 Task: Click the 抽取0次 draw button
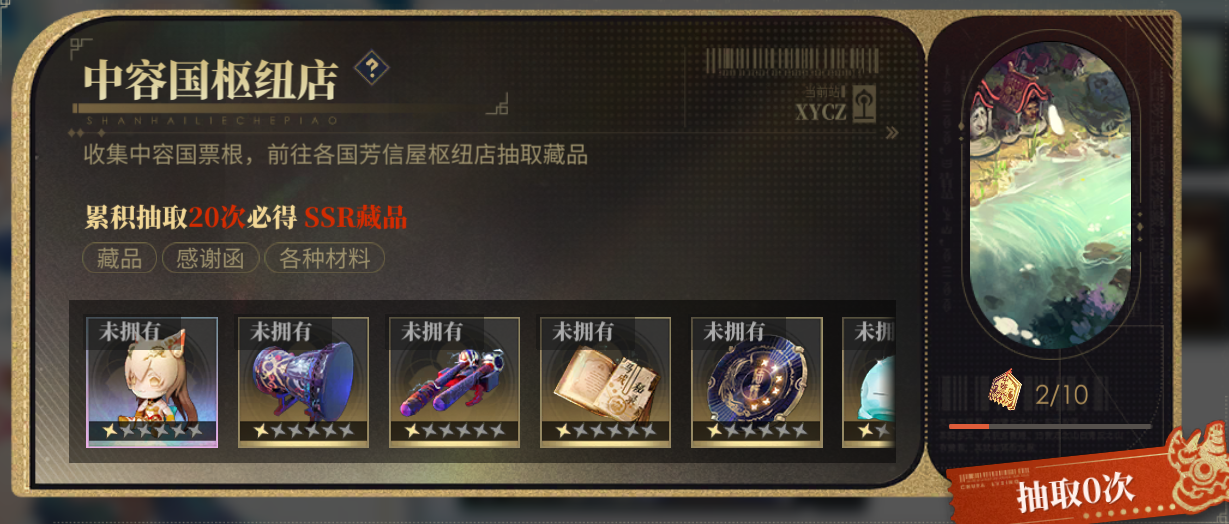click(1075, 489)
